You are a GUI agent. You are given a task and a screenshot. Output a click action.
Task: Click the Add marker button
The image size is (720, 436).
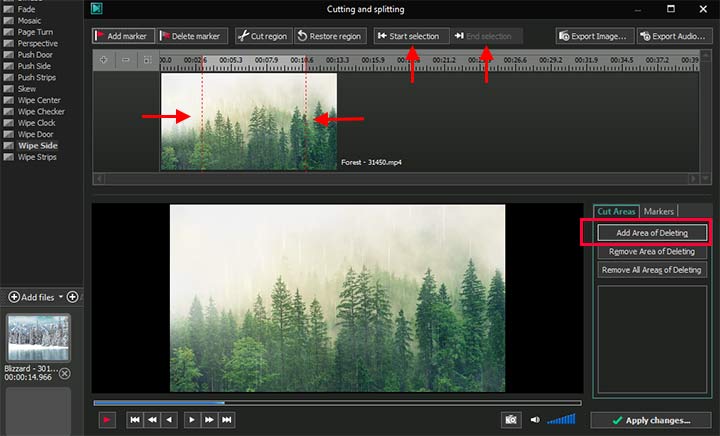click(124, 36)
